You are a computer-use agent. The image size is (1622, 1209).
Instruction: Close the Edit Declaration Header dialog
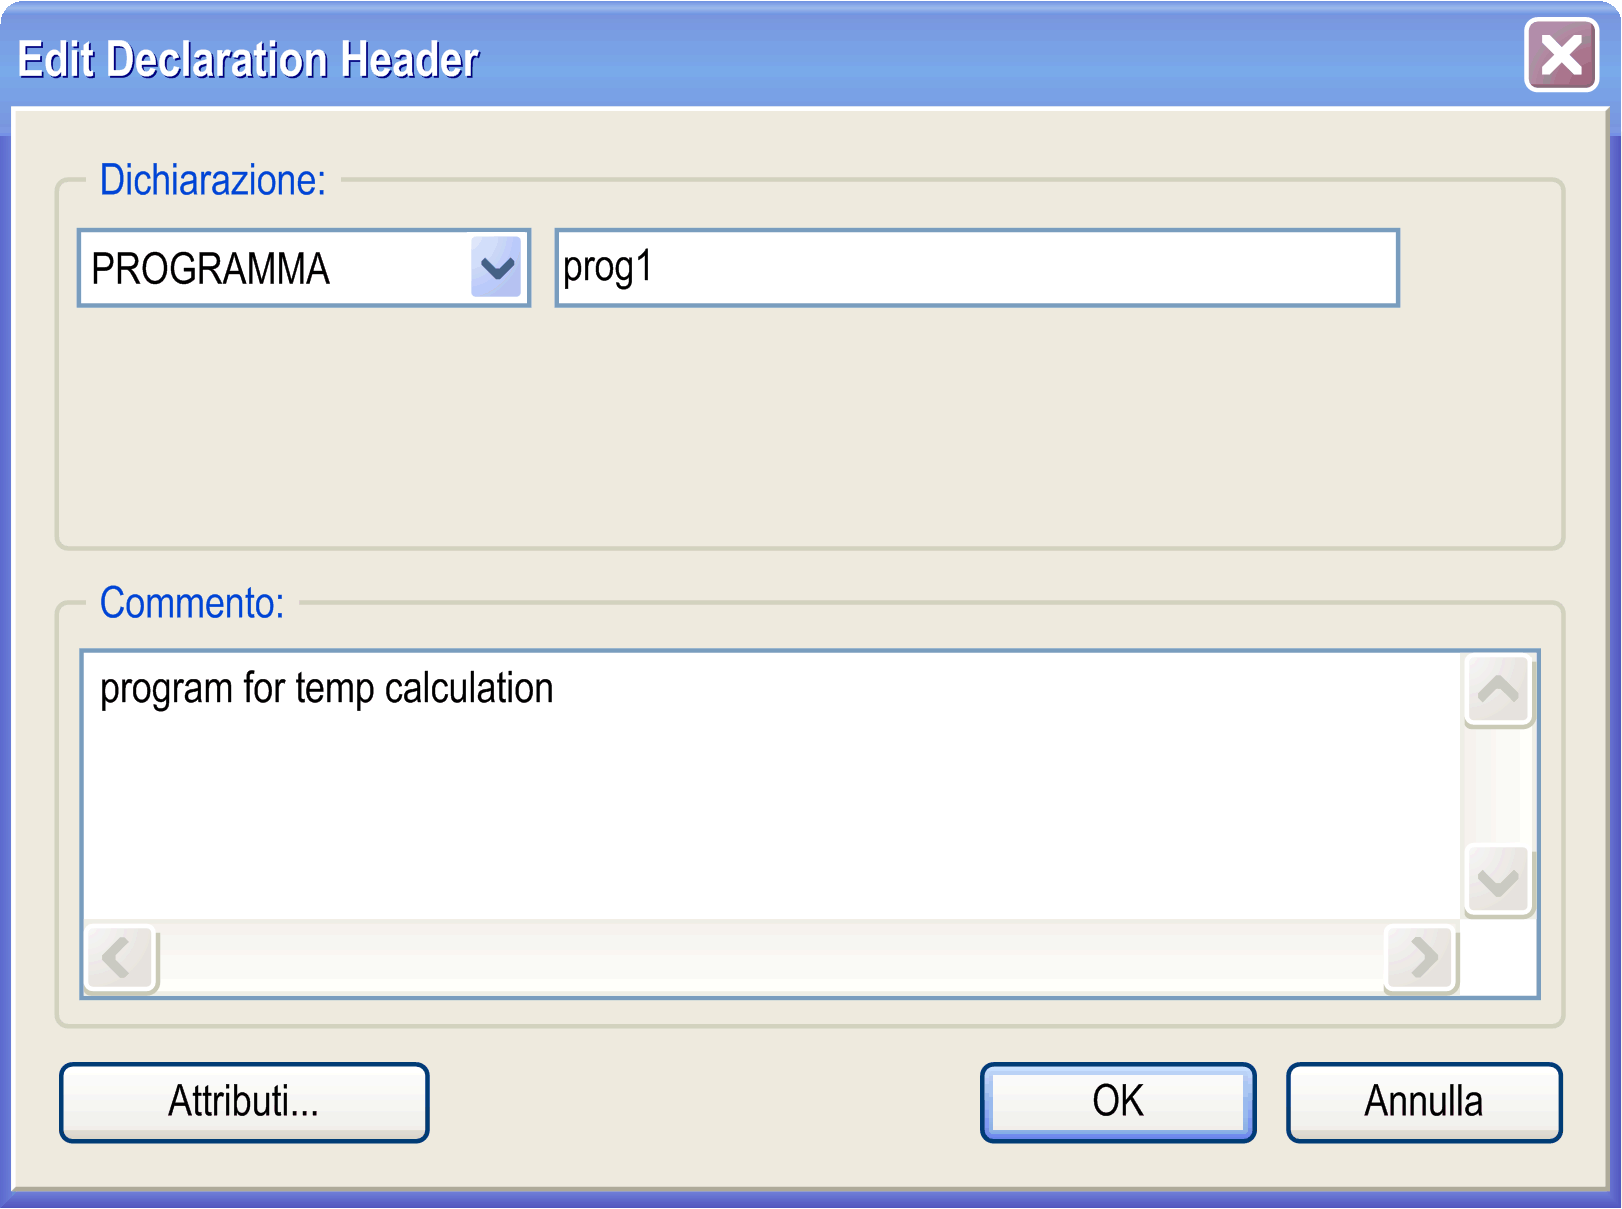1561,55
